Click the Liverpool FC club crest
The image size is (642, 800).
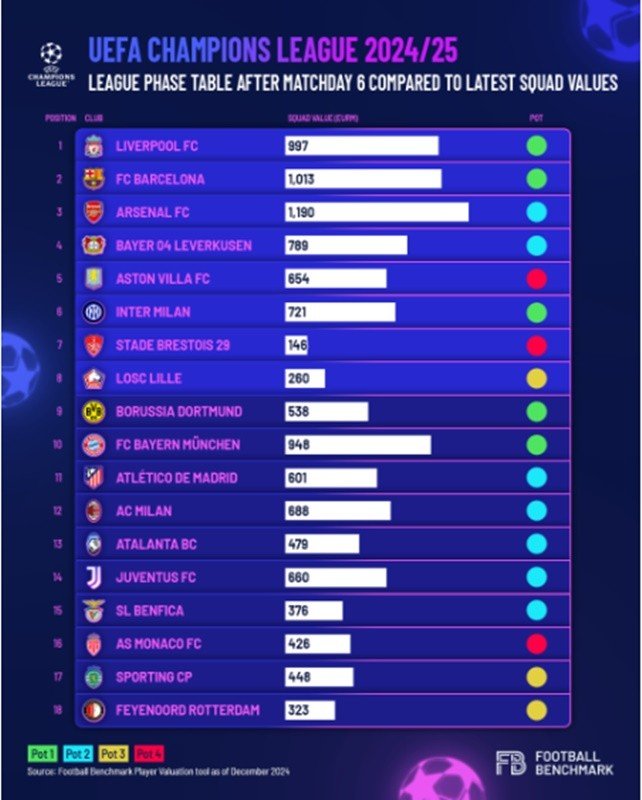coord(94,146)
